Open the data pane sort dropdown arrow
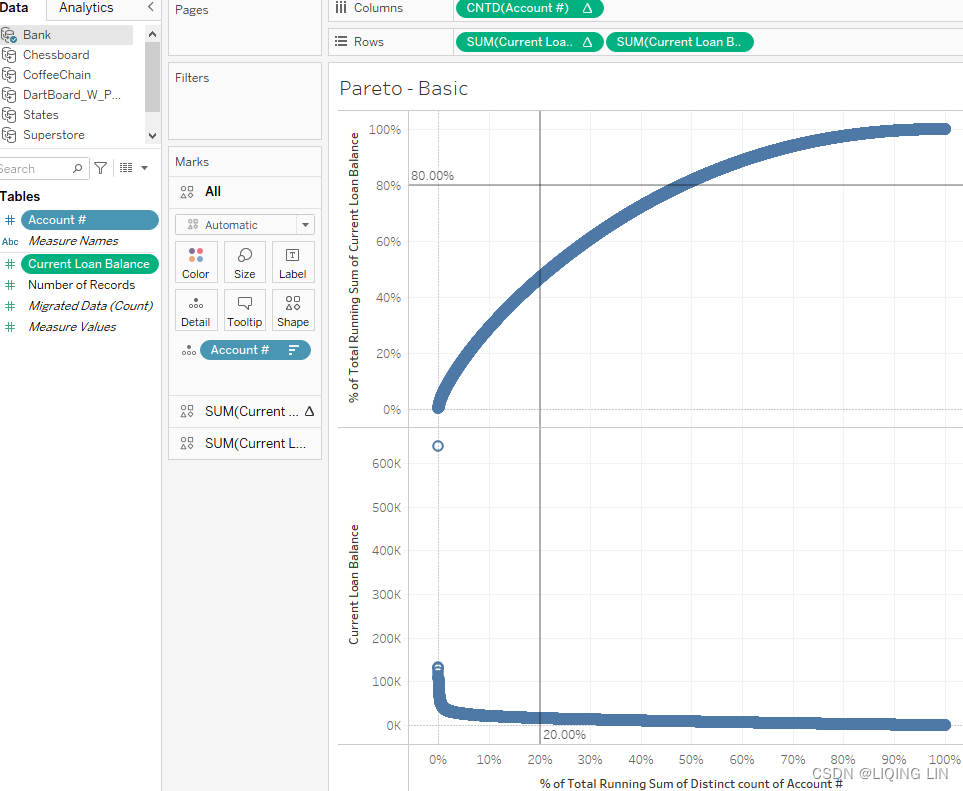 point(145,168)
